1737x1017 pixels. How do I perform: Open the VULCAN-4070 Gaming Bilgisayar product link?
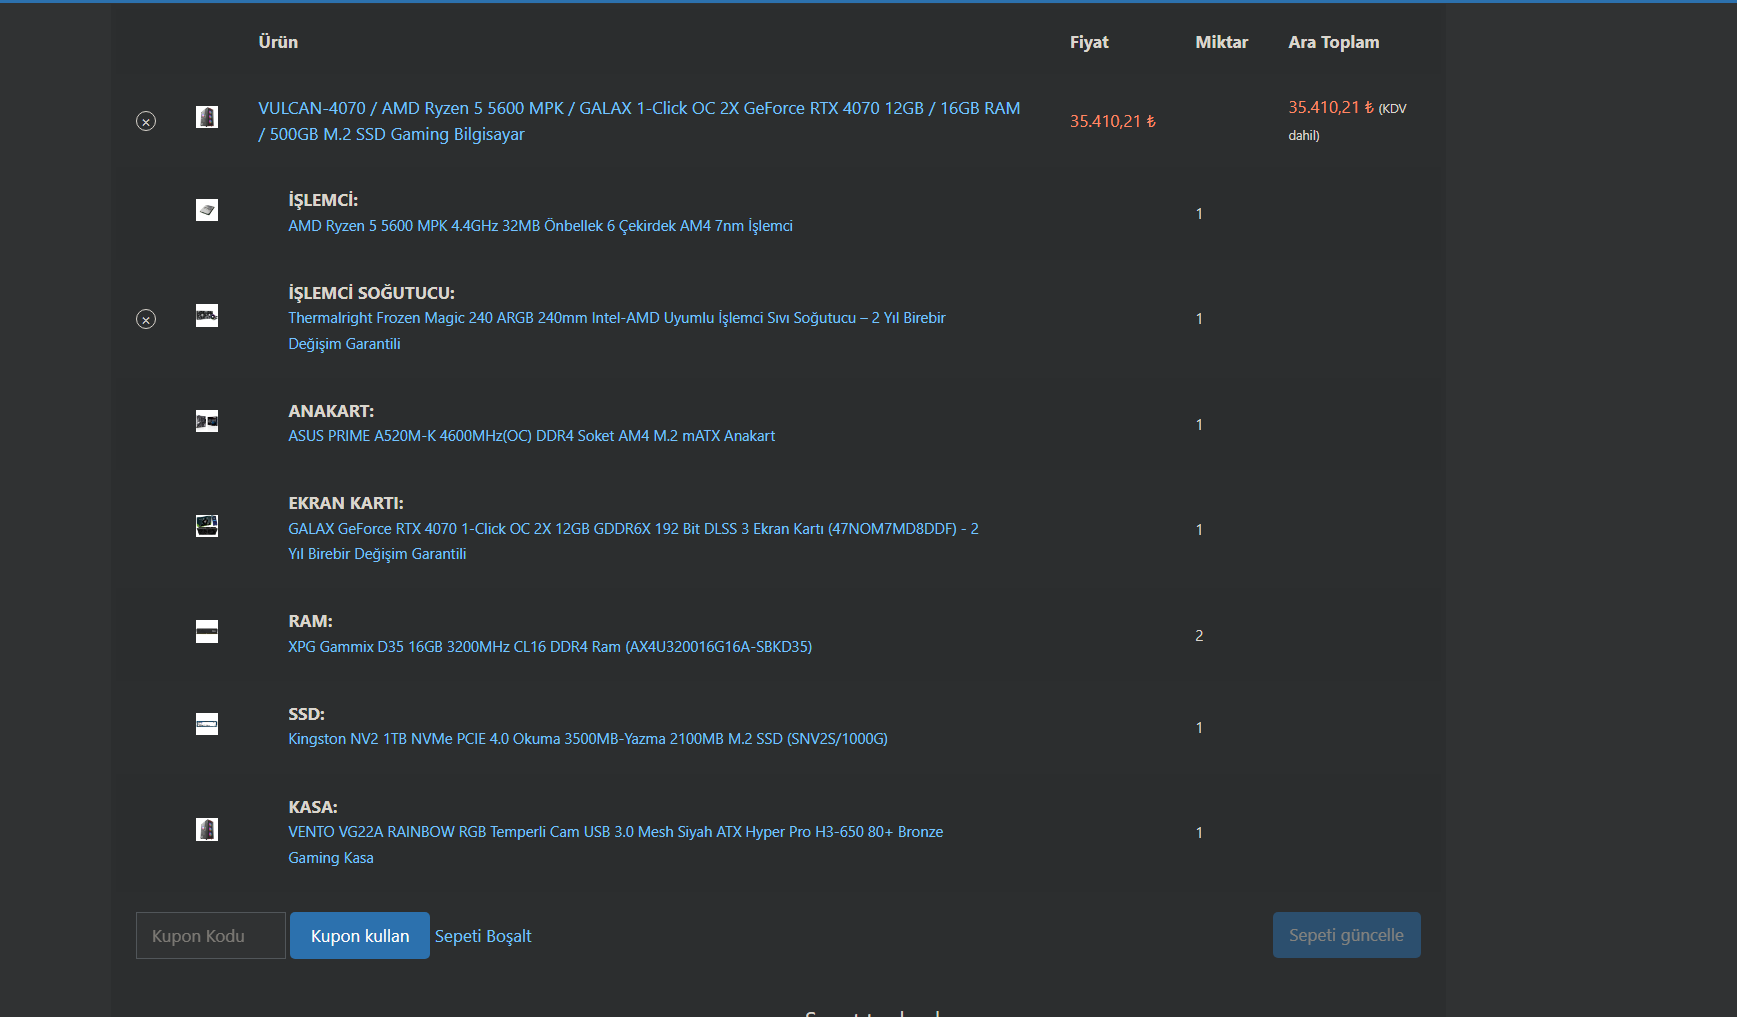point(639,121)
